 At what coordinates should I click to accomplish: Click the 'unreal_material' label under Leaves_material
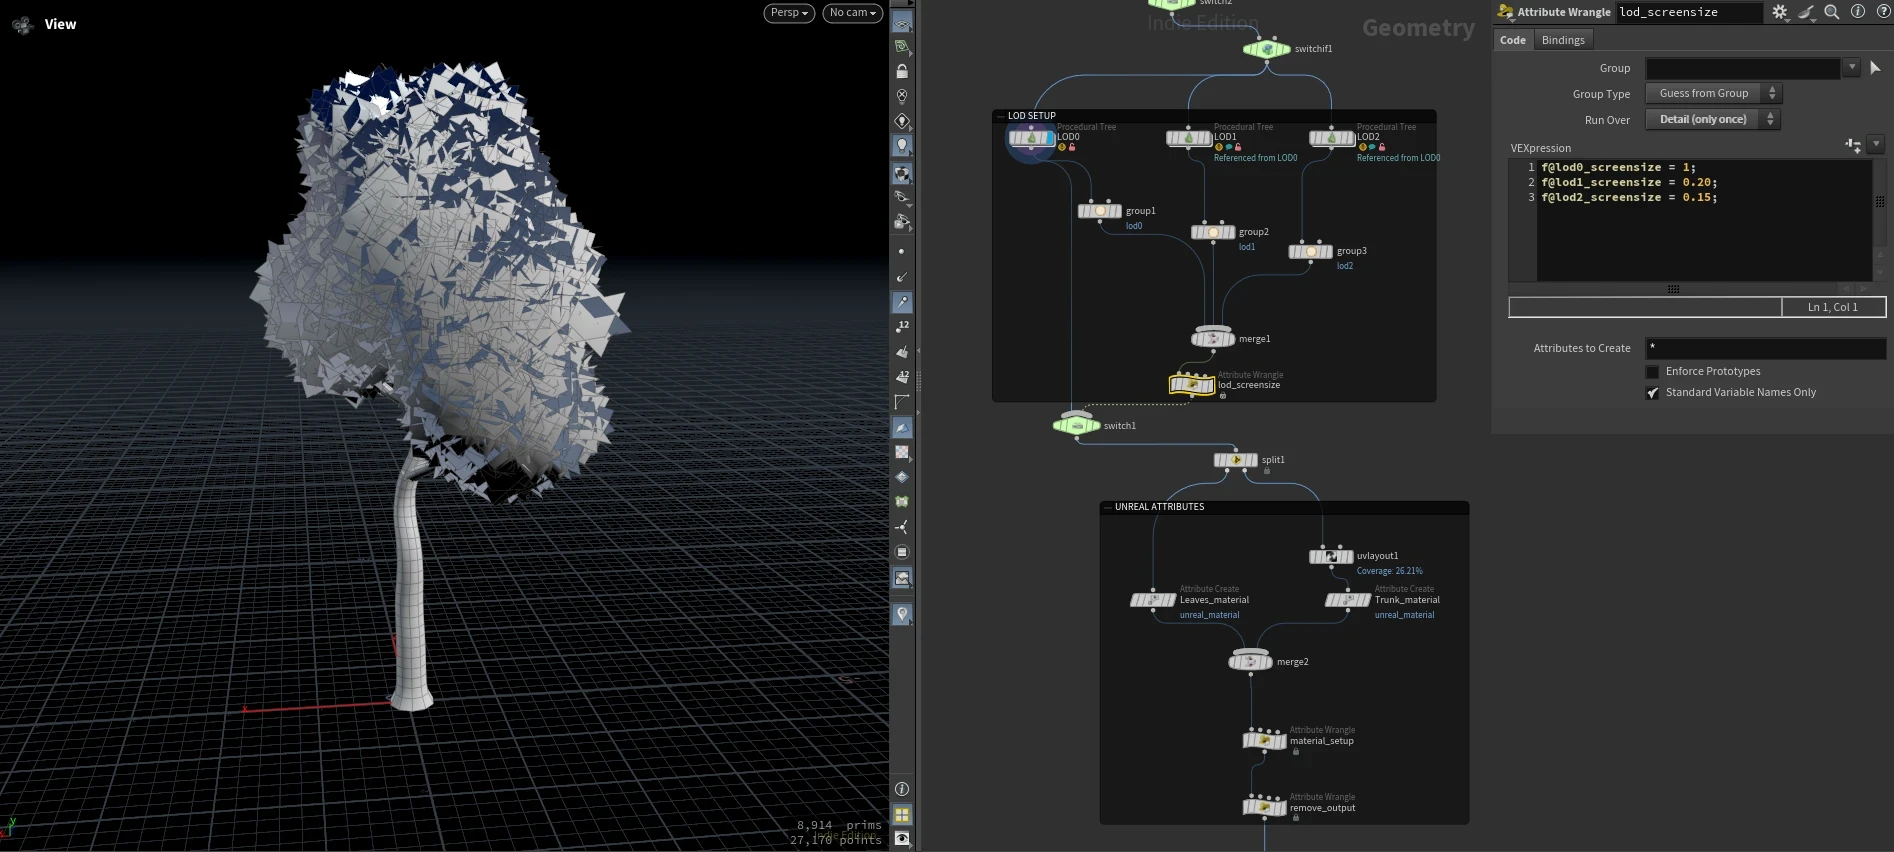[1209, 615]
